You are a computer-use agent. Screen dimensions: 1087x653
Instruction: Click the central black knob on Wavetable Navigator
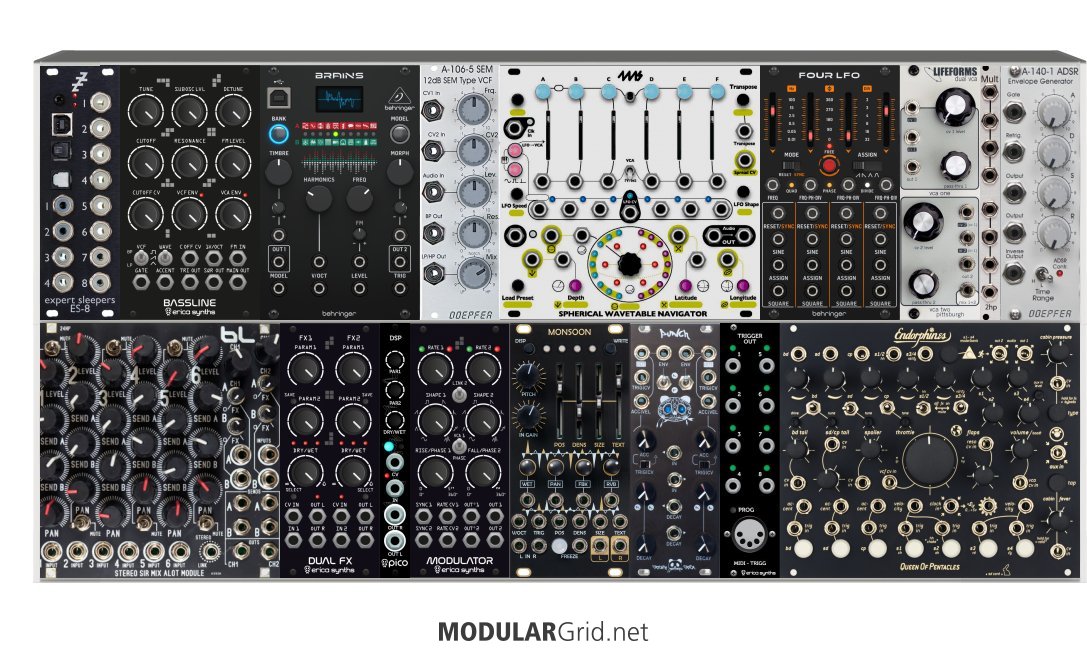point(629,264)
